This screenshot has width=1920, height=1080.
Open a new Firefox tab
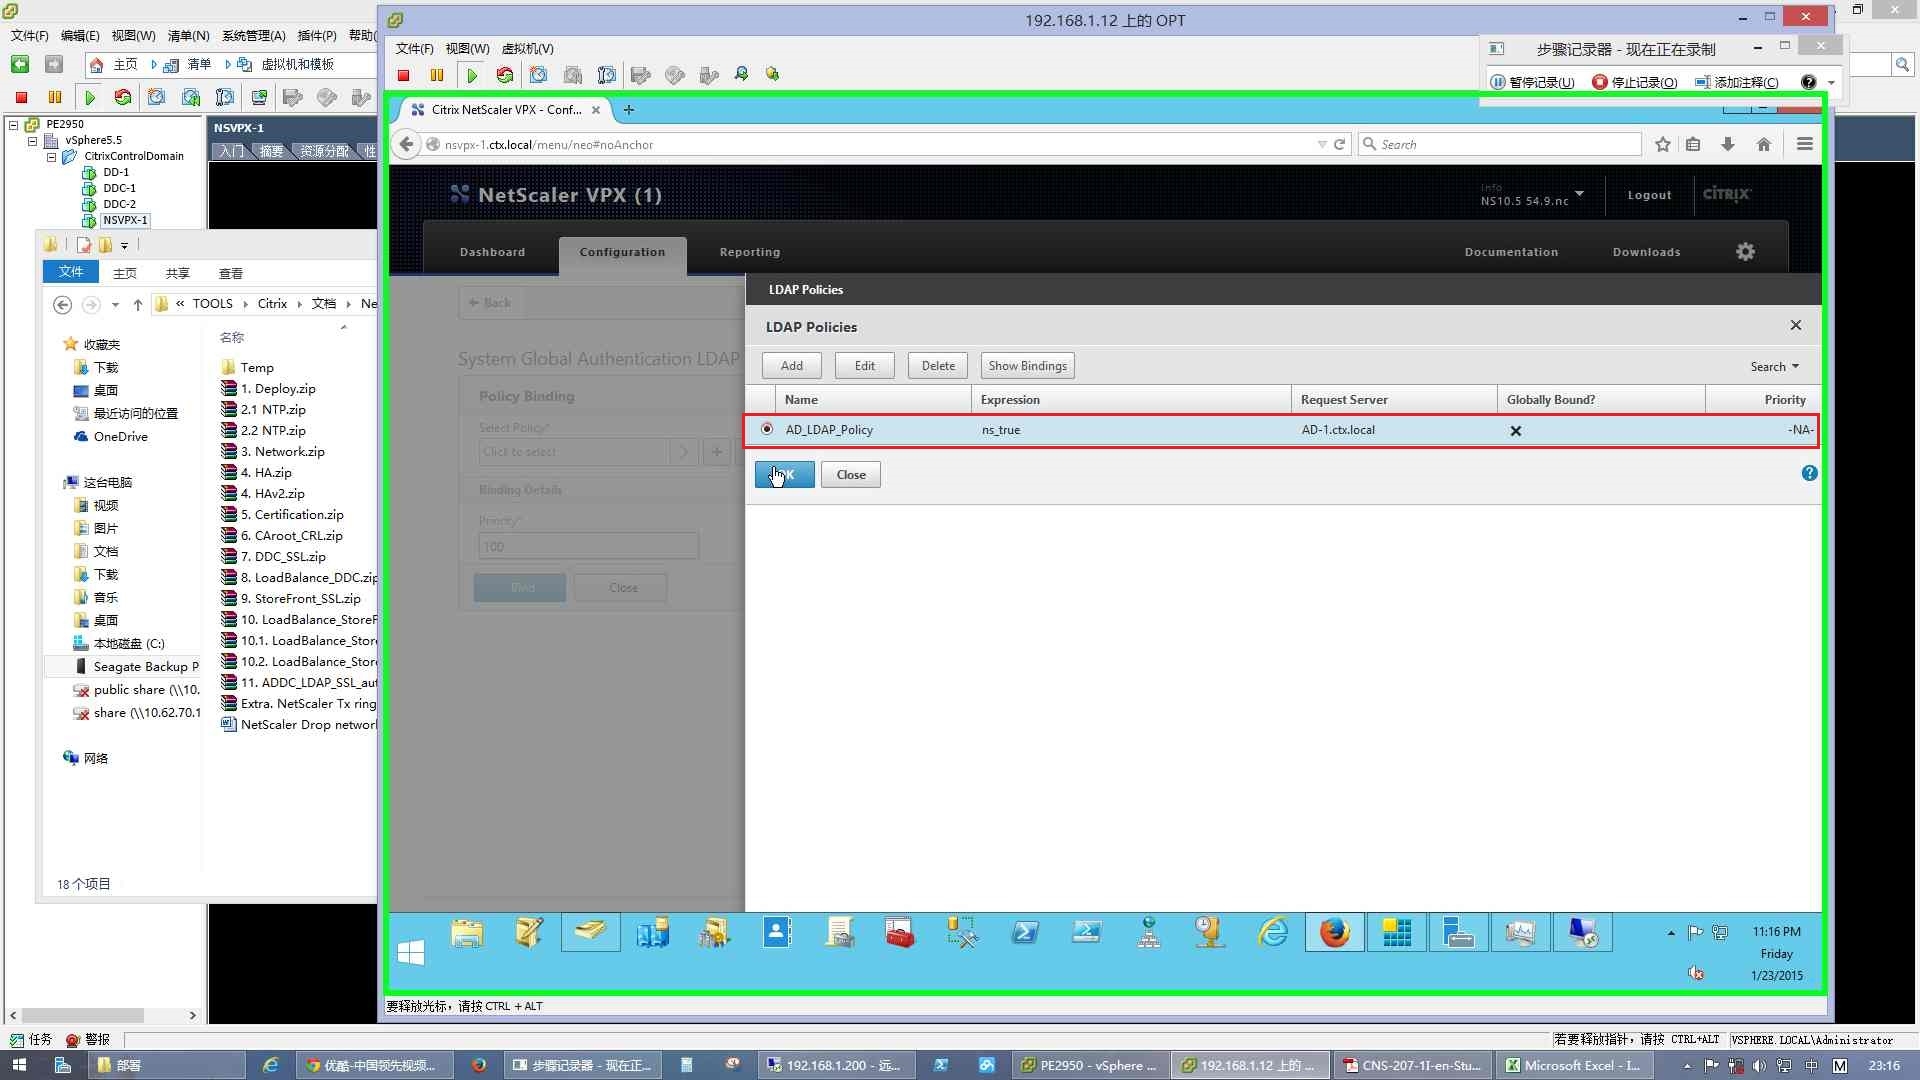pos(628,110)
